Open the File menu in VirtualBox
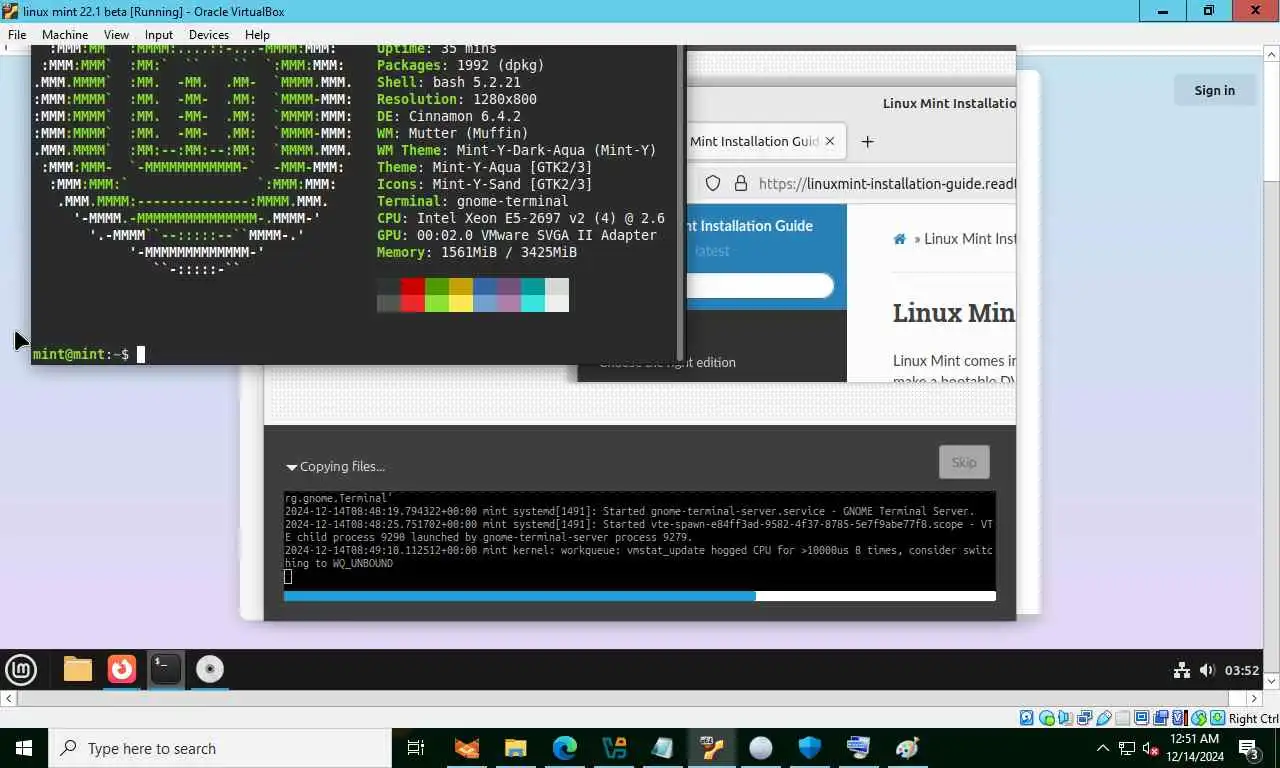Viewport: 1280px width, 768px height. coord(17,34)
